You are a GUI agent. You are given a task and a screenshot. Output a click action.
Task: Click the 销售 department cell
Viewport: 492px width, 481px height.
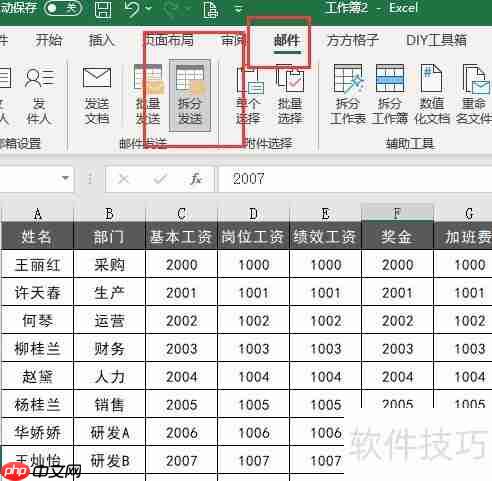tap(109, 404)
